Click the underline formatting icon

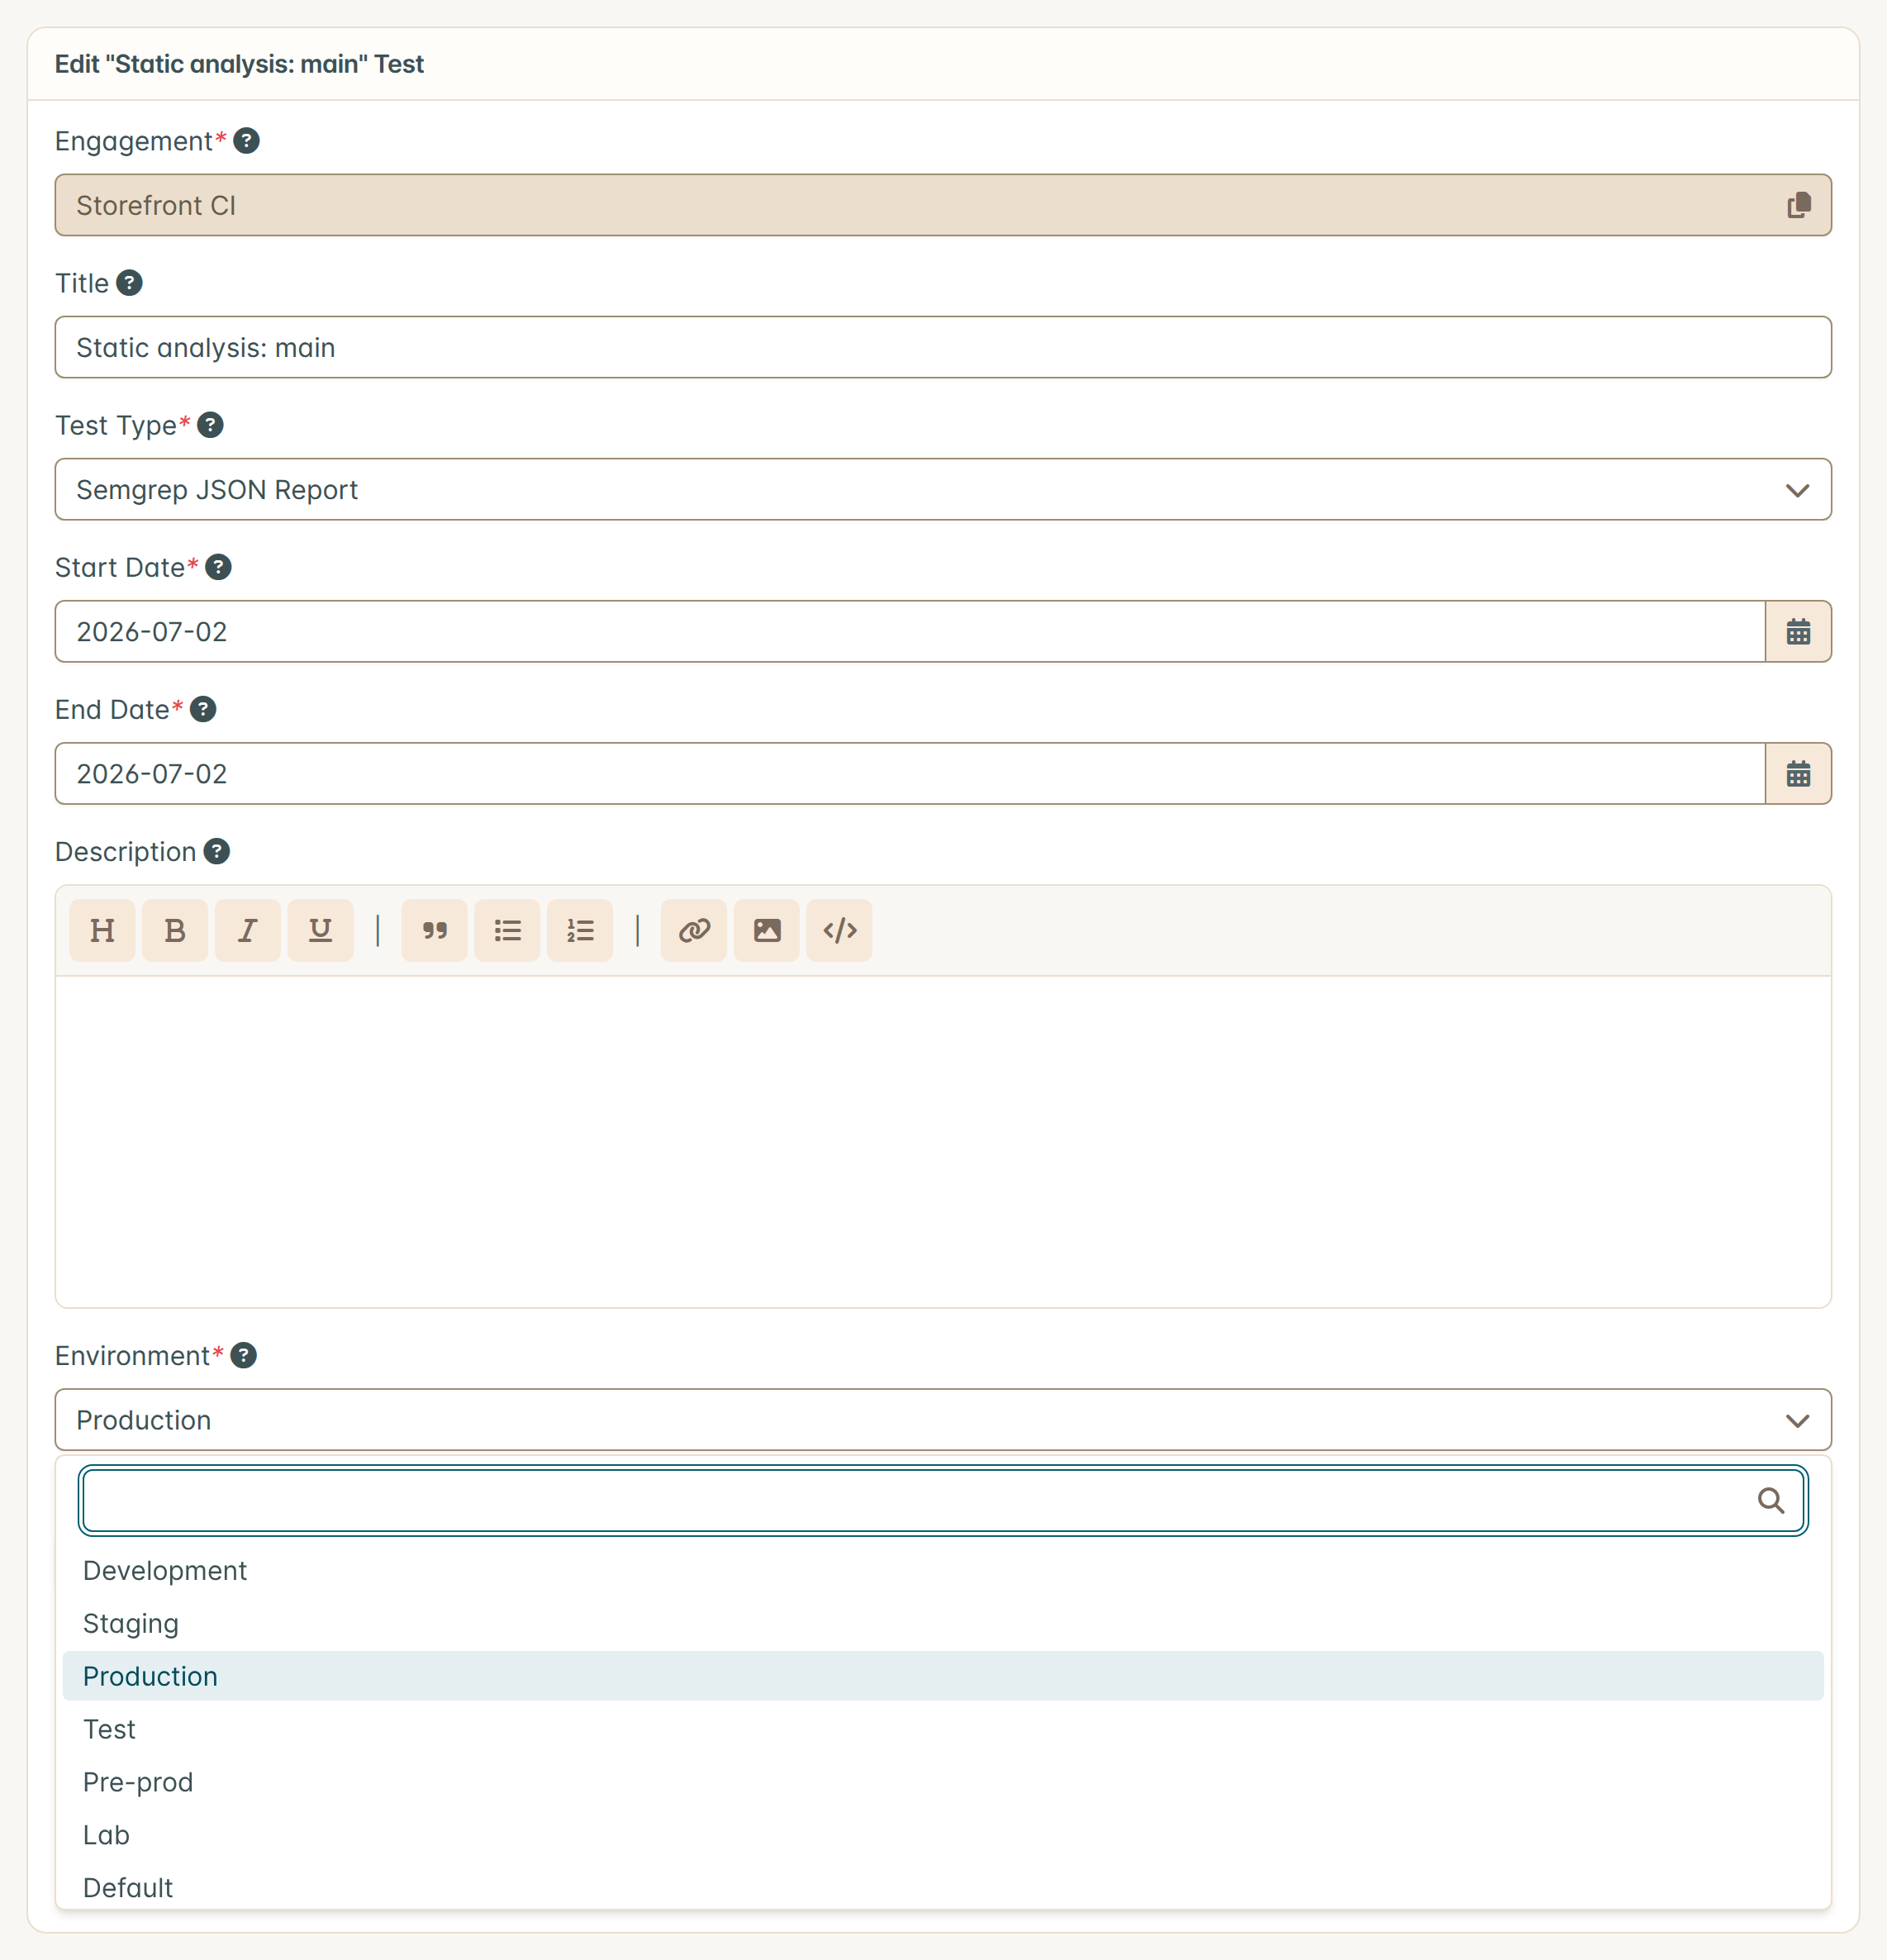320,930
